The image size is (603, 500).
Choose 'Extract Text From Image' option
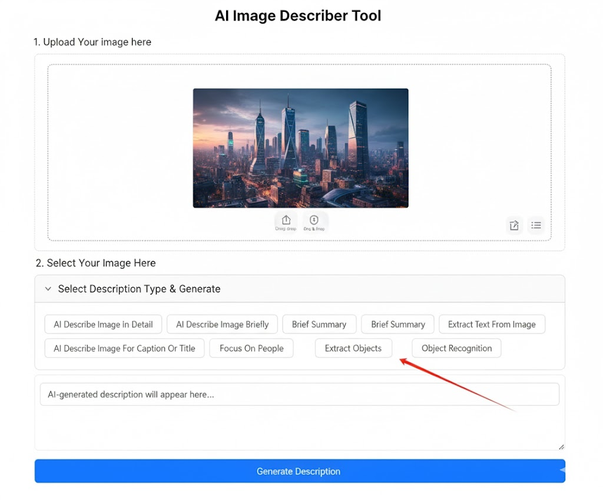491,324
